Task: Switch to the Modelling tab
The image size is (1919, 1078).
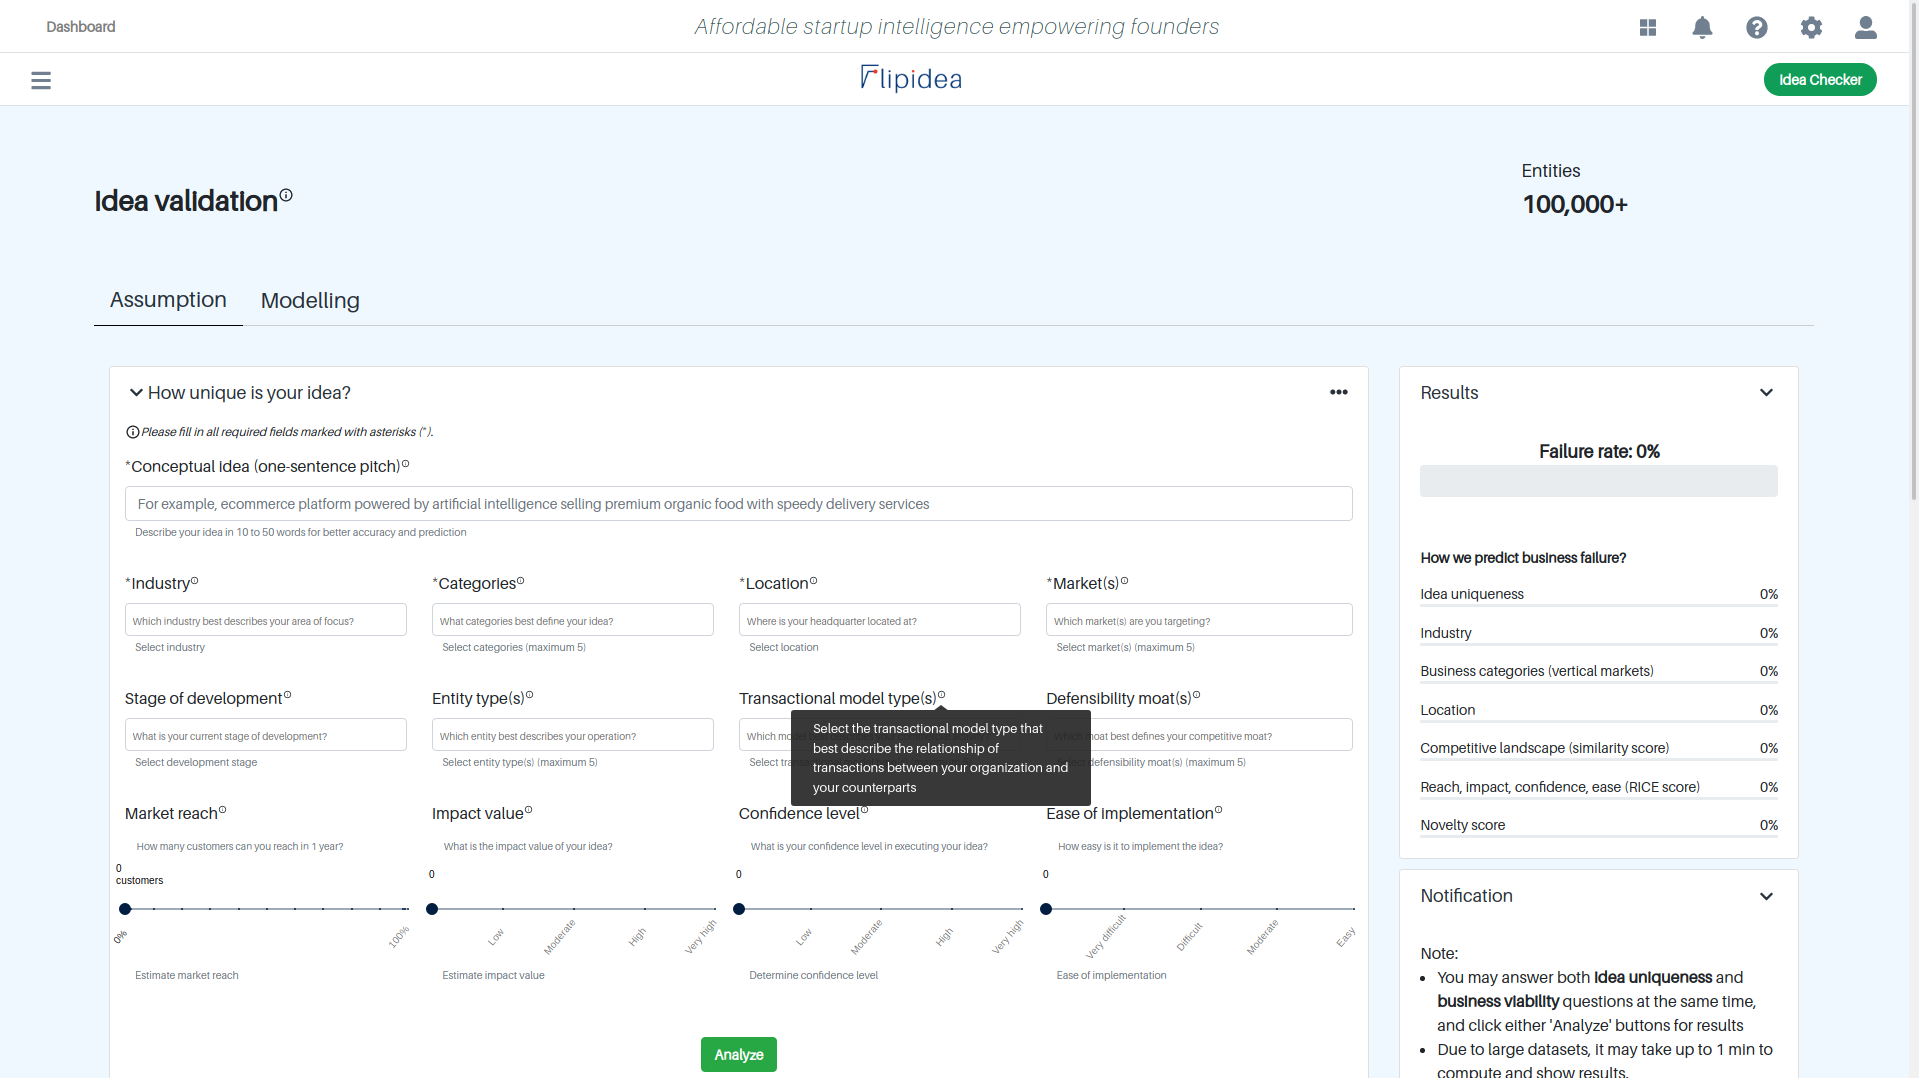Action: pyautogui.click(x=310, y=300)
